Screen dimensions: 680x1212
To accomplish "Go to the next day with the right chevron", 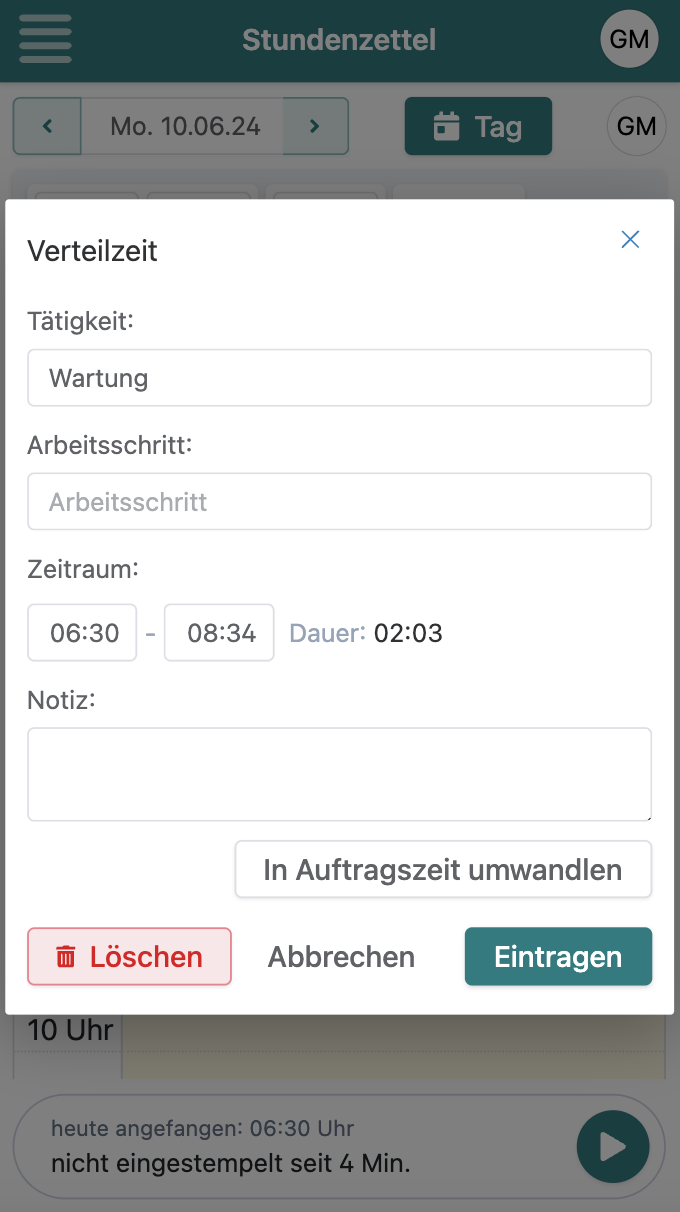I will click(x=315, y=126).
